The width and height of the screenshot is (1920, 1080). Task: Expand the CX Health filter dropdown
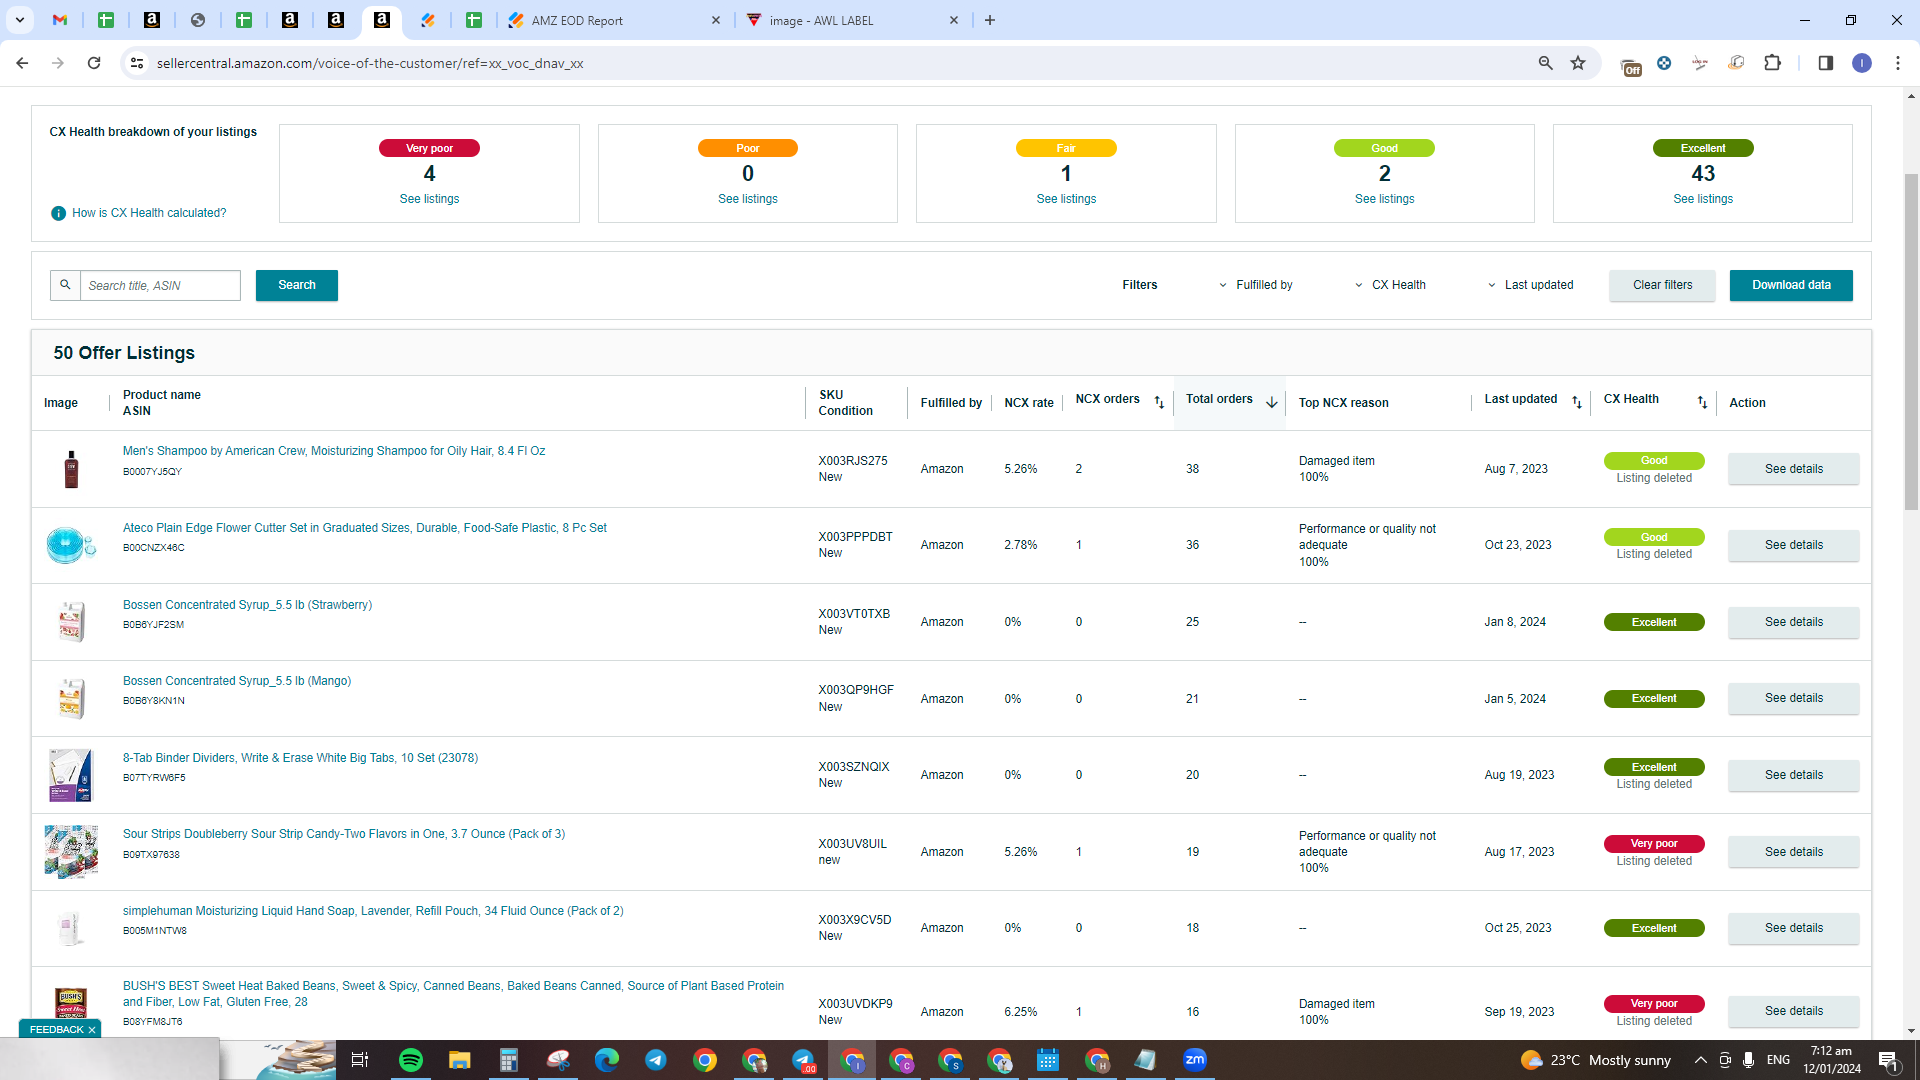click(x=1390, y=285)
